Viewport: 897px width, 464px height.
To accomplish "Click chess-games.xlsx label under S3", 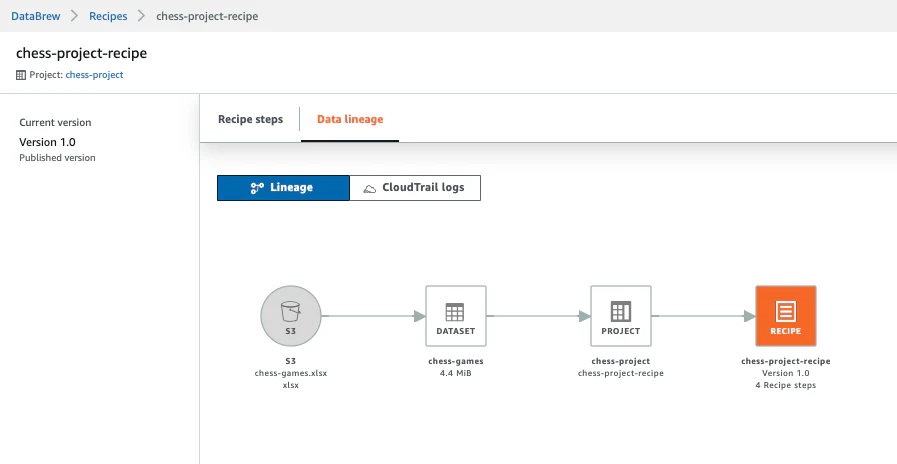I will click(291, 373).
